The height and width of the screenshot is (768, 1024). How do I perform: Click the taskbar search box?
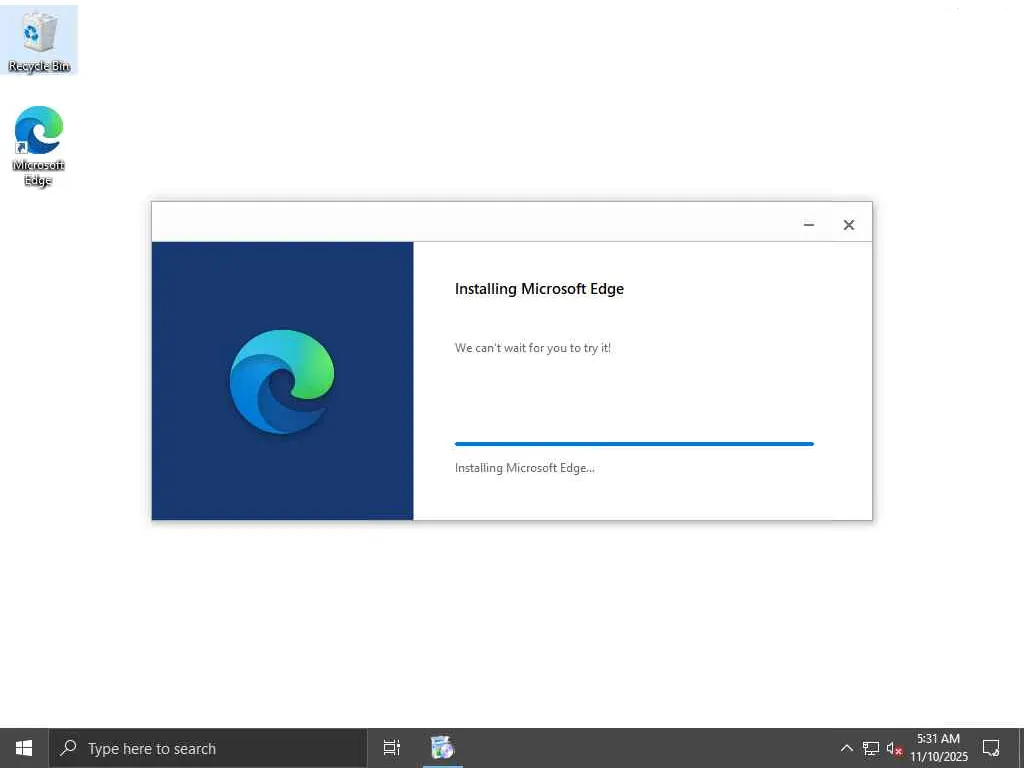208,748
